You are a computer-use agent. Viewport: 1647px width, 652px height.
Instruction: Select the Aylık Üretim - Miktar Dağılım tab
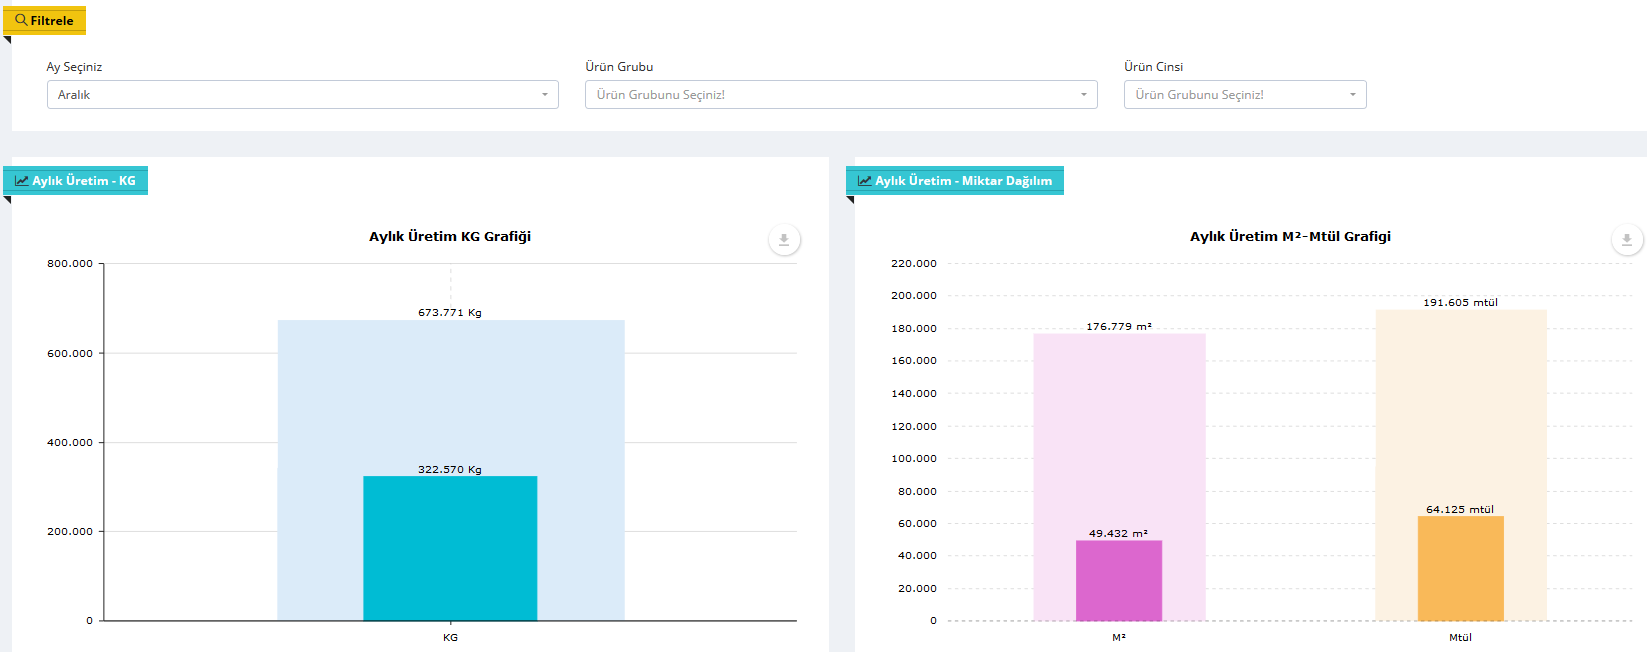tap(955, 181)
